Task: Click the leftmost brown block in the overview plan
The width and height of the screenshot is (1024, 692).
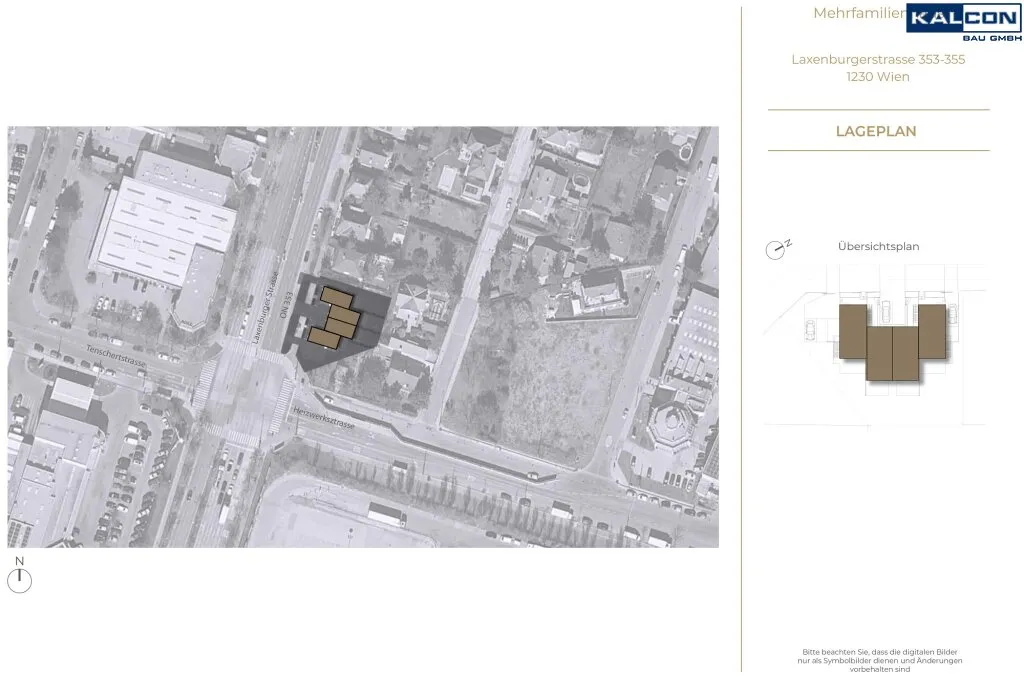Action: tap(853, 331)
